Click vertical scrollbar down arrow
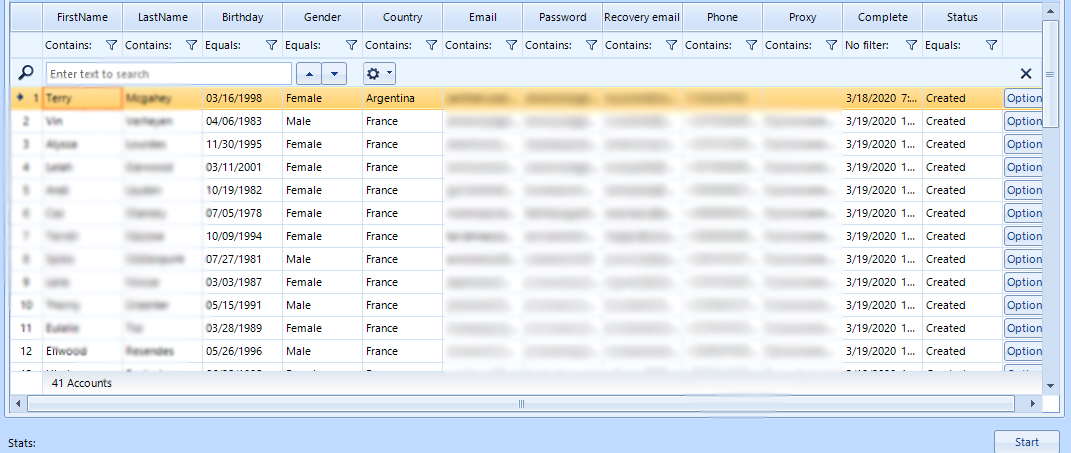This screenshot has height=453, width=1071. (x=1051, y=386)
